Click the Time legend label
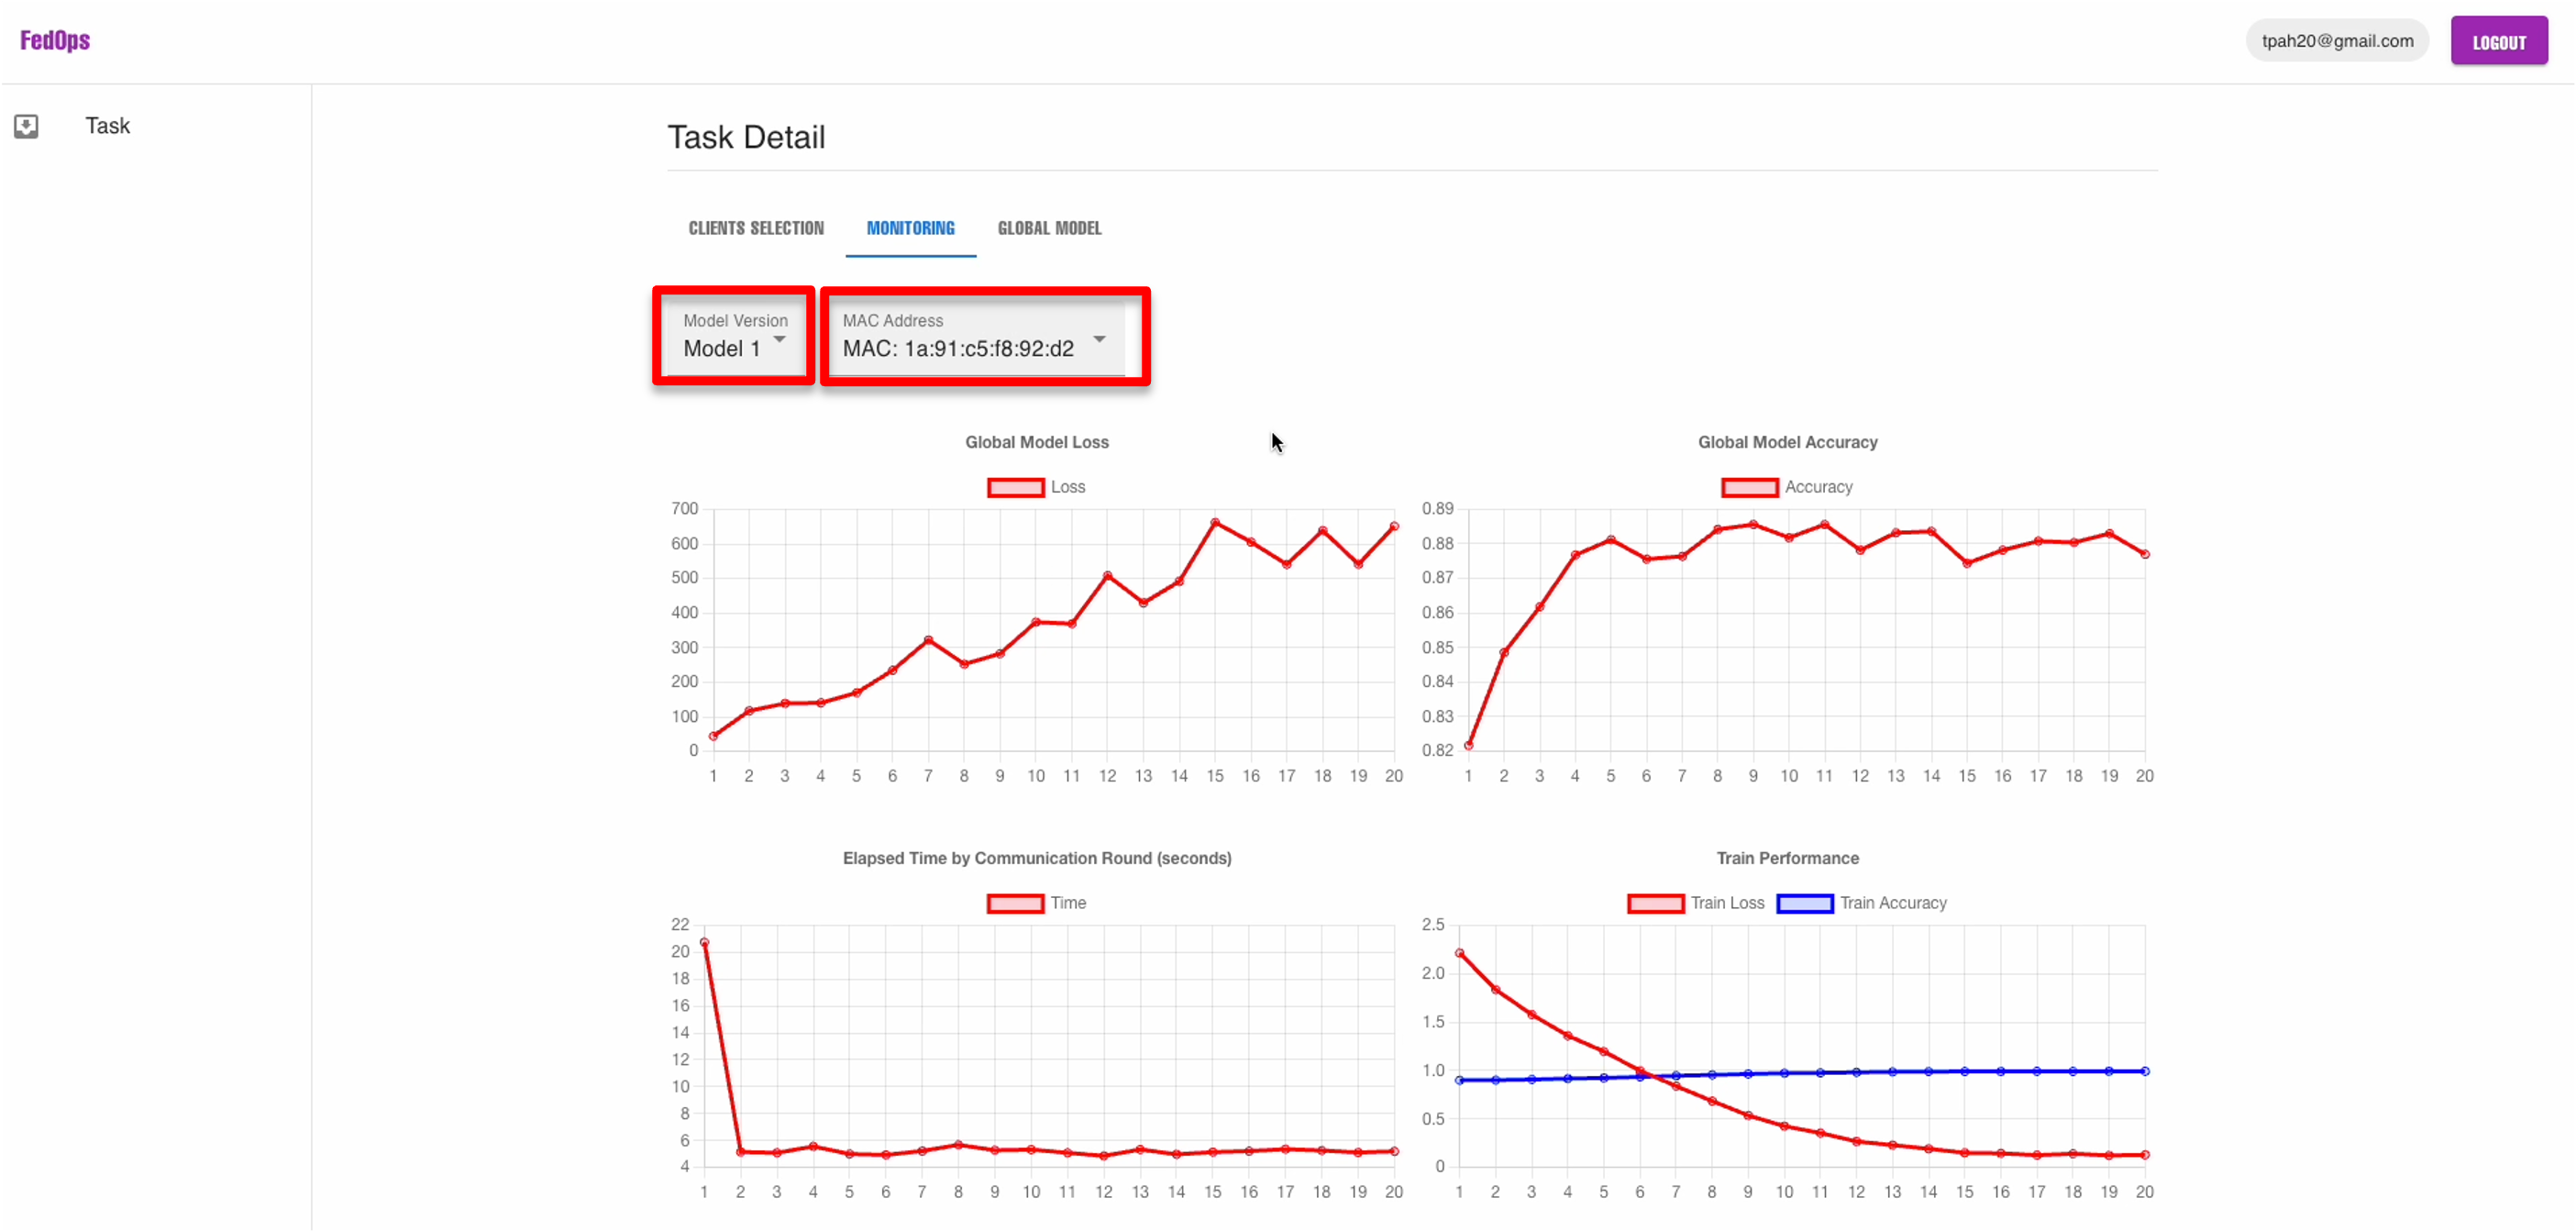 (x=1067, y=903)
